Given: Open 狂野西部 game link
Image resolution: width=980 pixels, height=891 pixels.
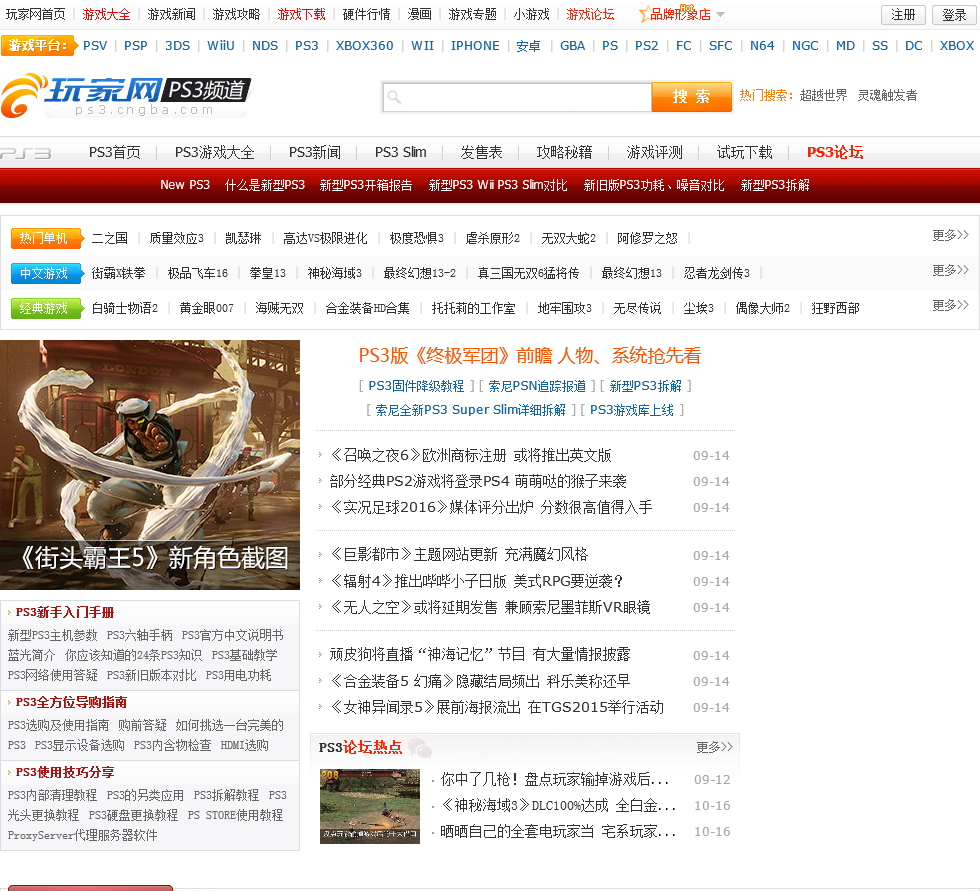Looking at the screenshot, I should click(x=835, y=308).
